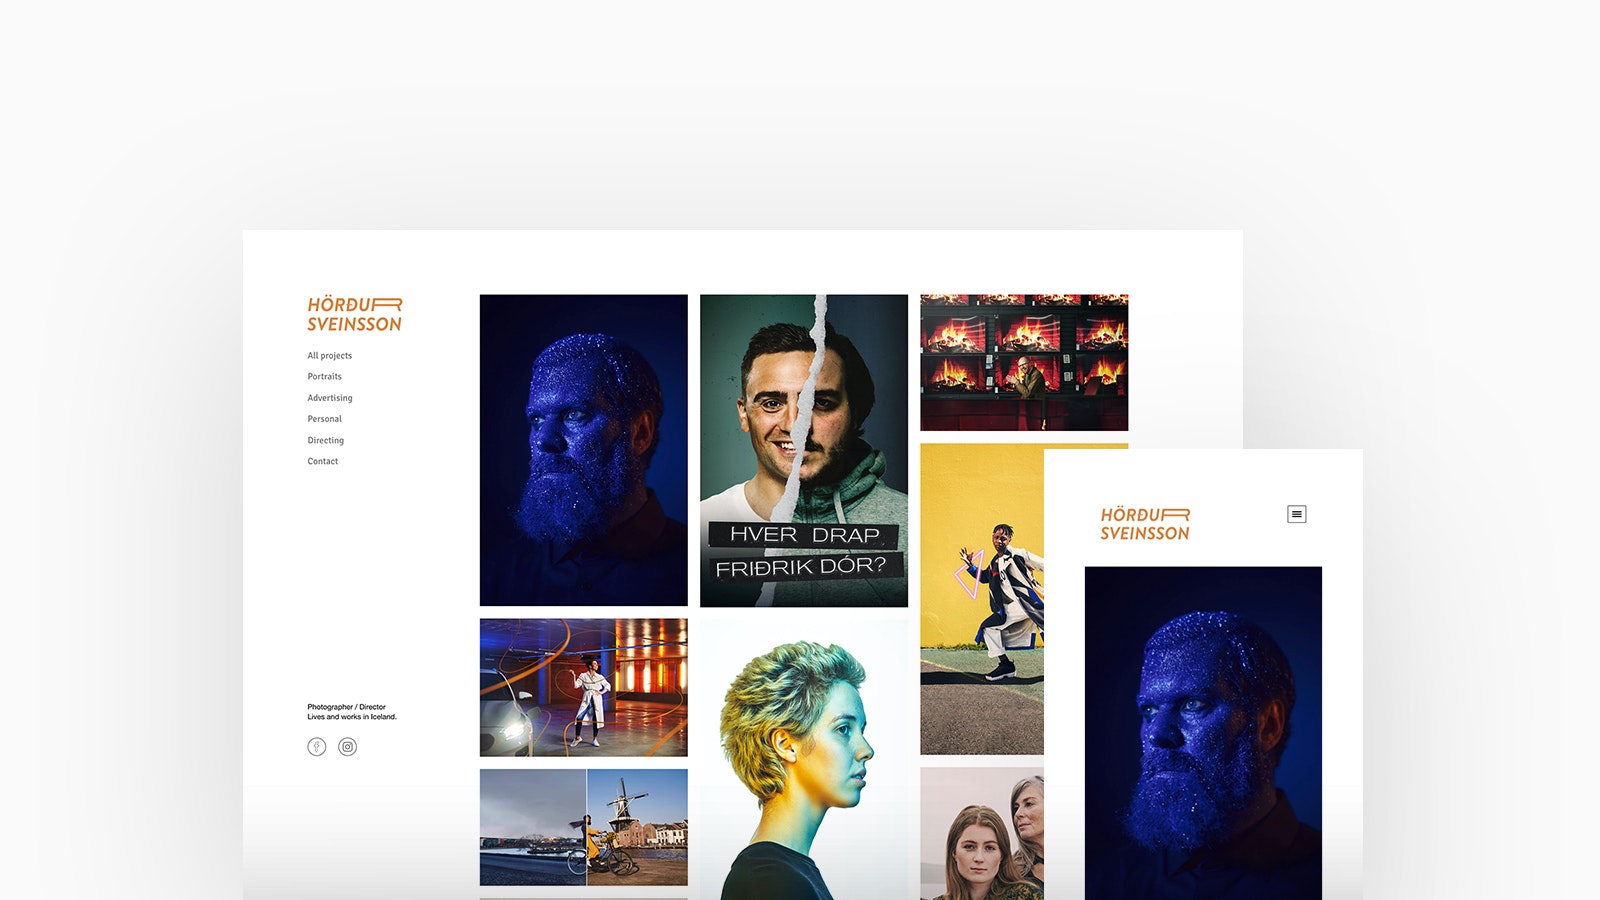The height and width of the screenshot is (900, 1600).
Task: Select All projects in sidebar
Action: [329, 356]
